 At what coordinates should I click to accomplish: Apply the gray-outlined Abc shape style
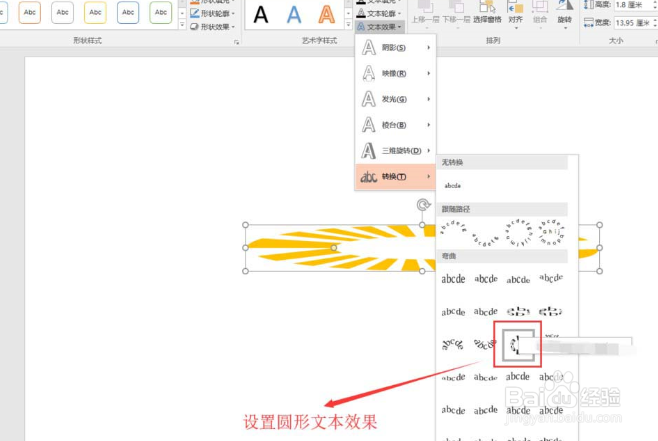tap(63, 12)
